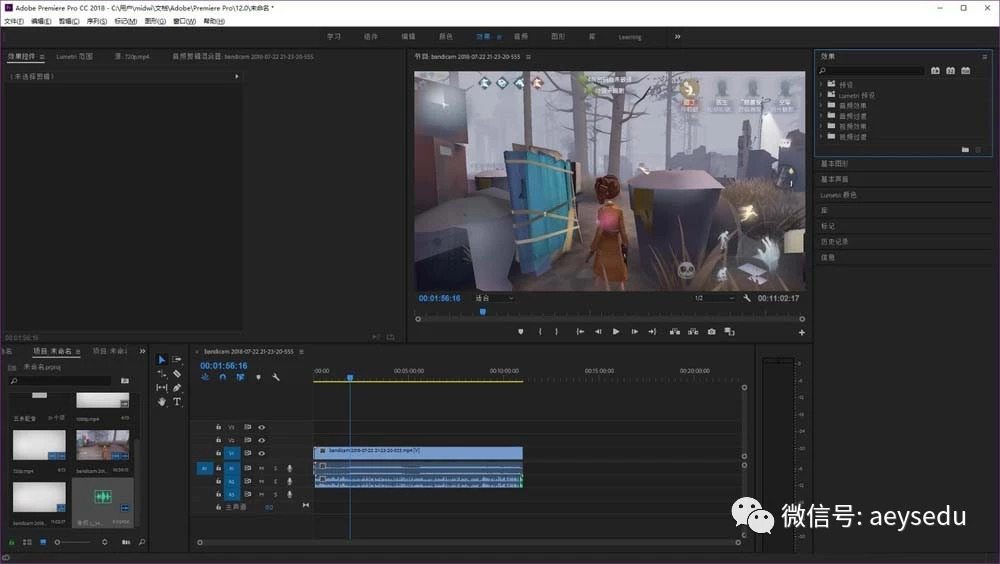This screenshot has width=1000, height=564.
Task: Click the Add Marker icon in timeline
Action: coord(258,378)
